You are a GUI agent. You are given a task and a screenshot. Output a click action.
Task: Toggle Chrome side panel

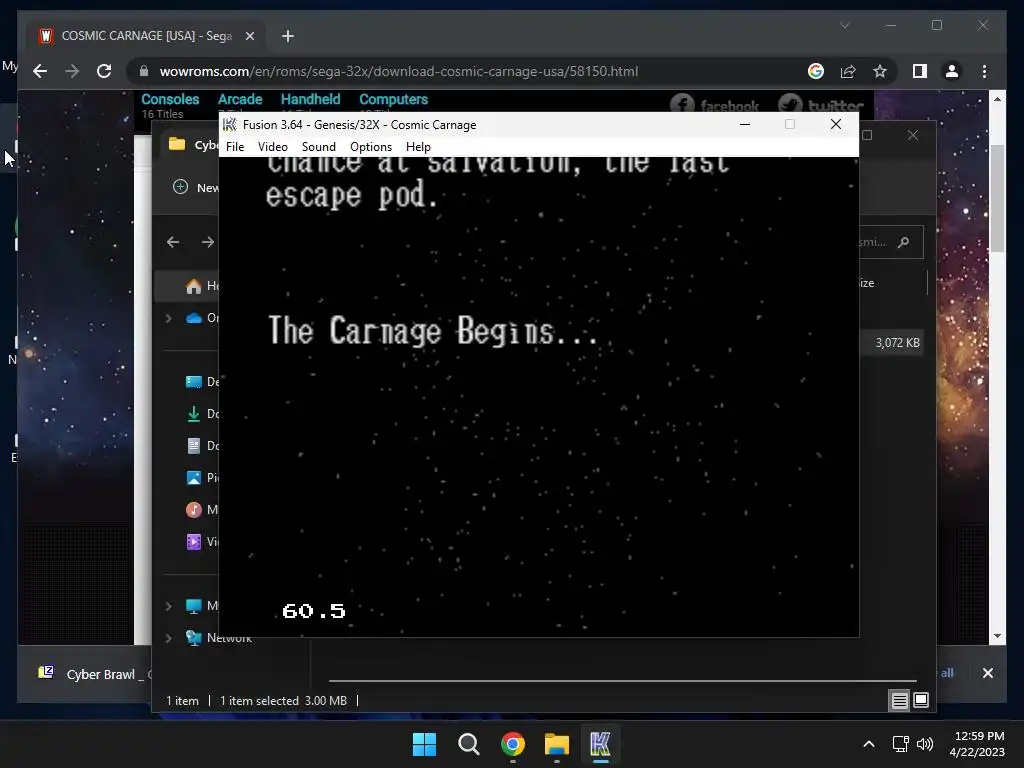(920, 71)
